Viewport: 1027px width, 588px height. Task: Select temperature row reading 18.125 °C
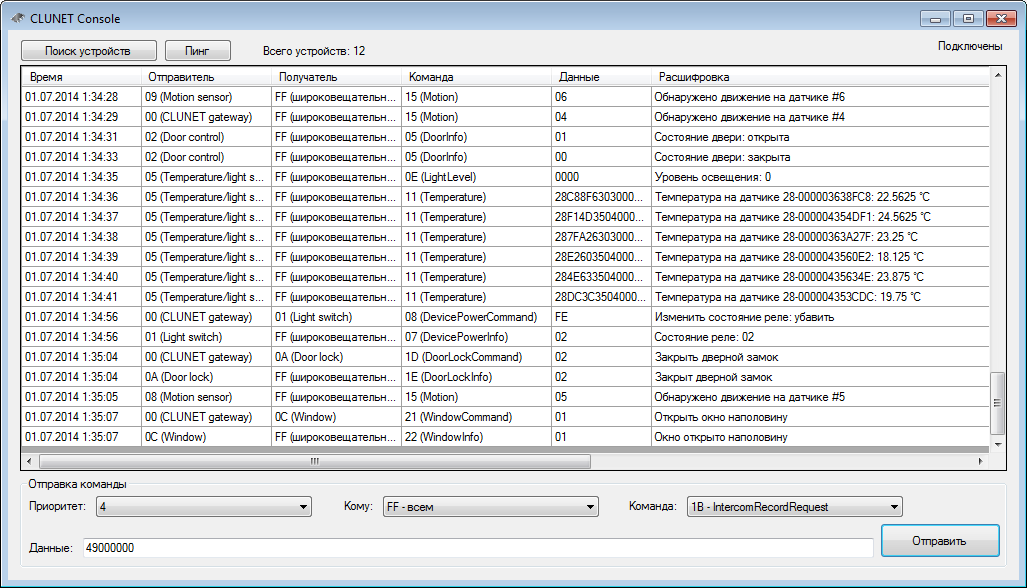505,257
